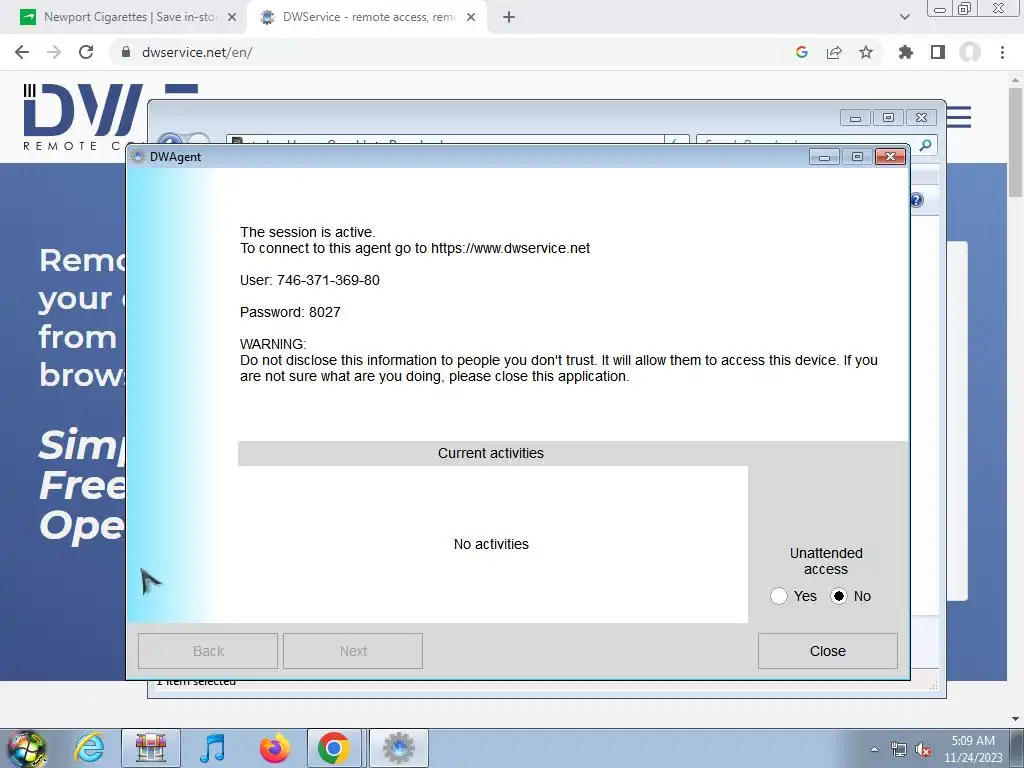Launch Internet Explorer from the taskbar
The width and height of the screenshot is (1024, 768).
point(89,748)
